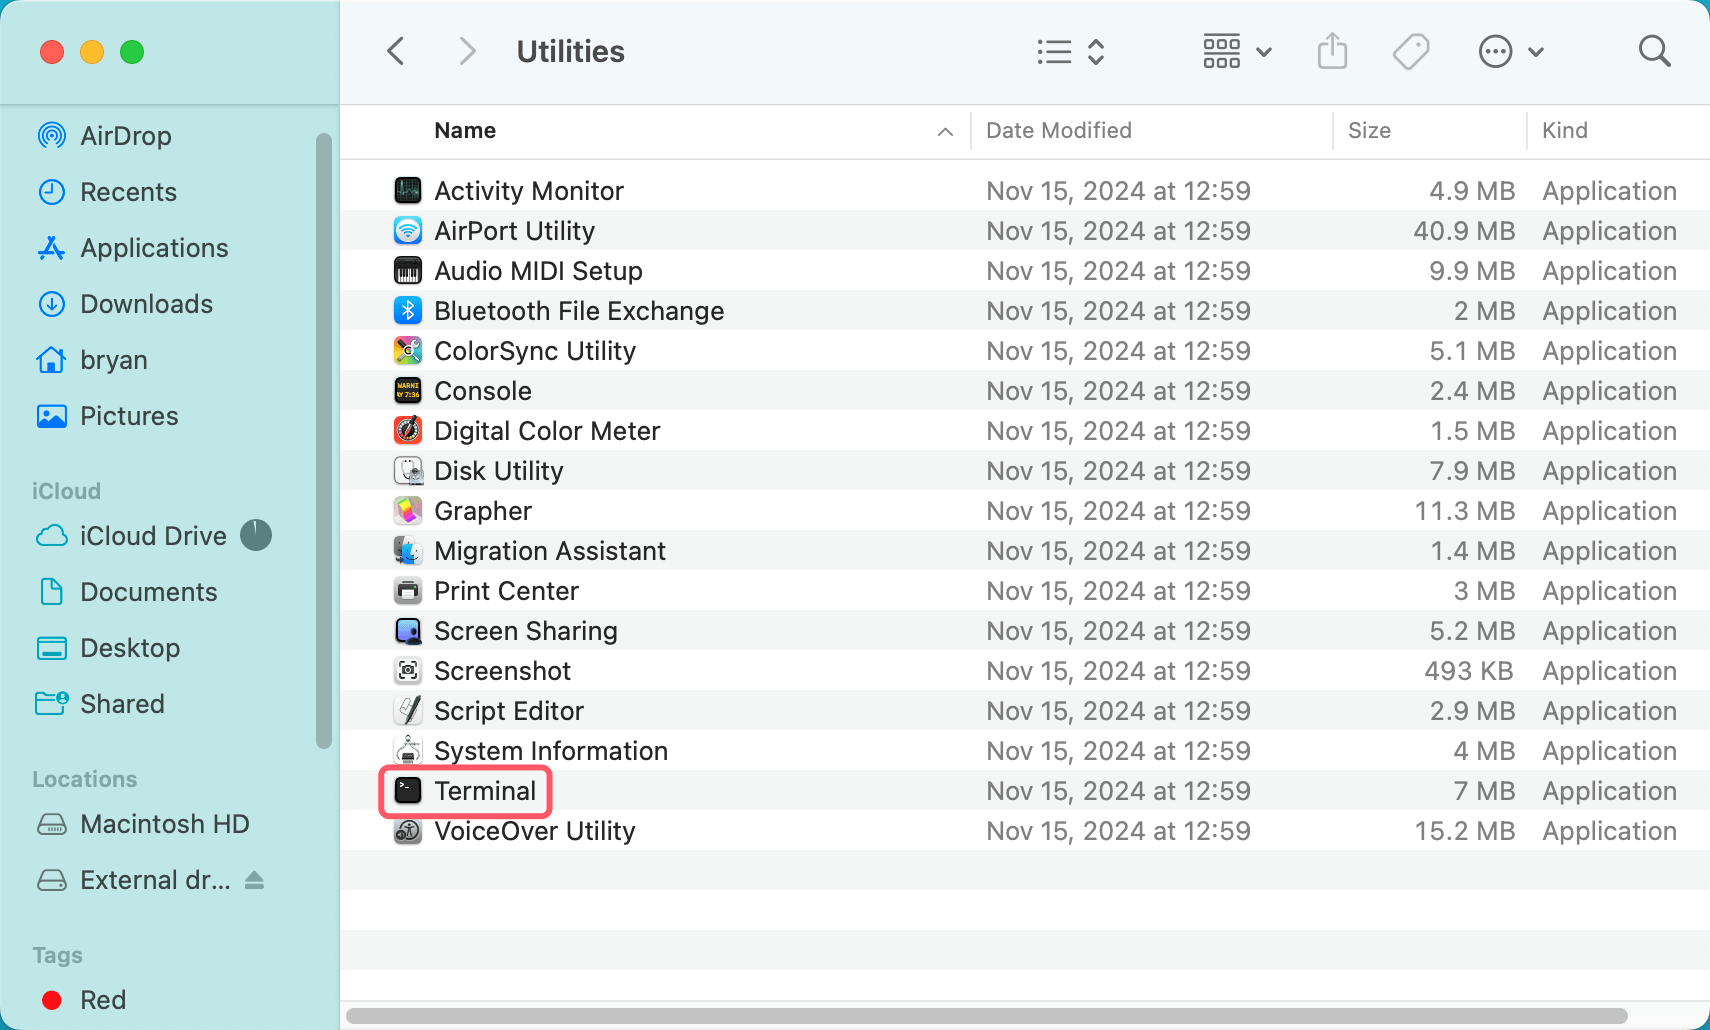Switch to the Applications sidebar section
Viewport: 1710px width, 1030px height.
(153, 247)
